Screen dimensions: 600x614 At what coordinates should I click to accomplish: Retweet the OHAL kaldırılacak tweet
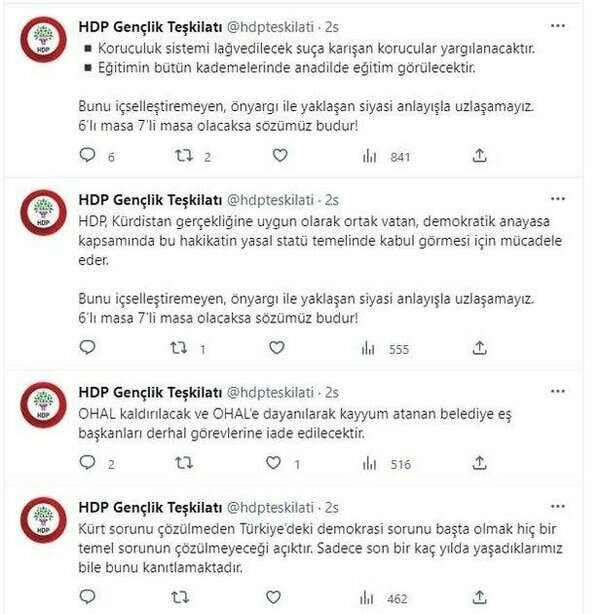[184, 464]
